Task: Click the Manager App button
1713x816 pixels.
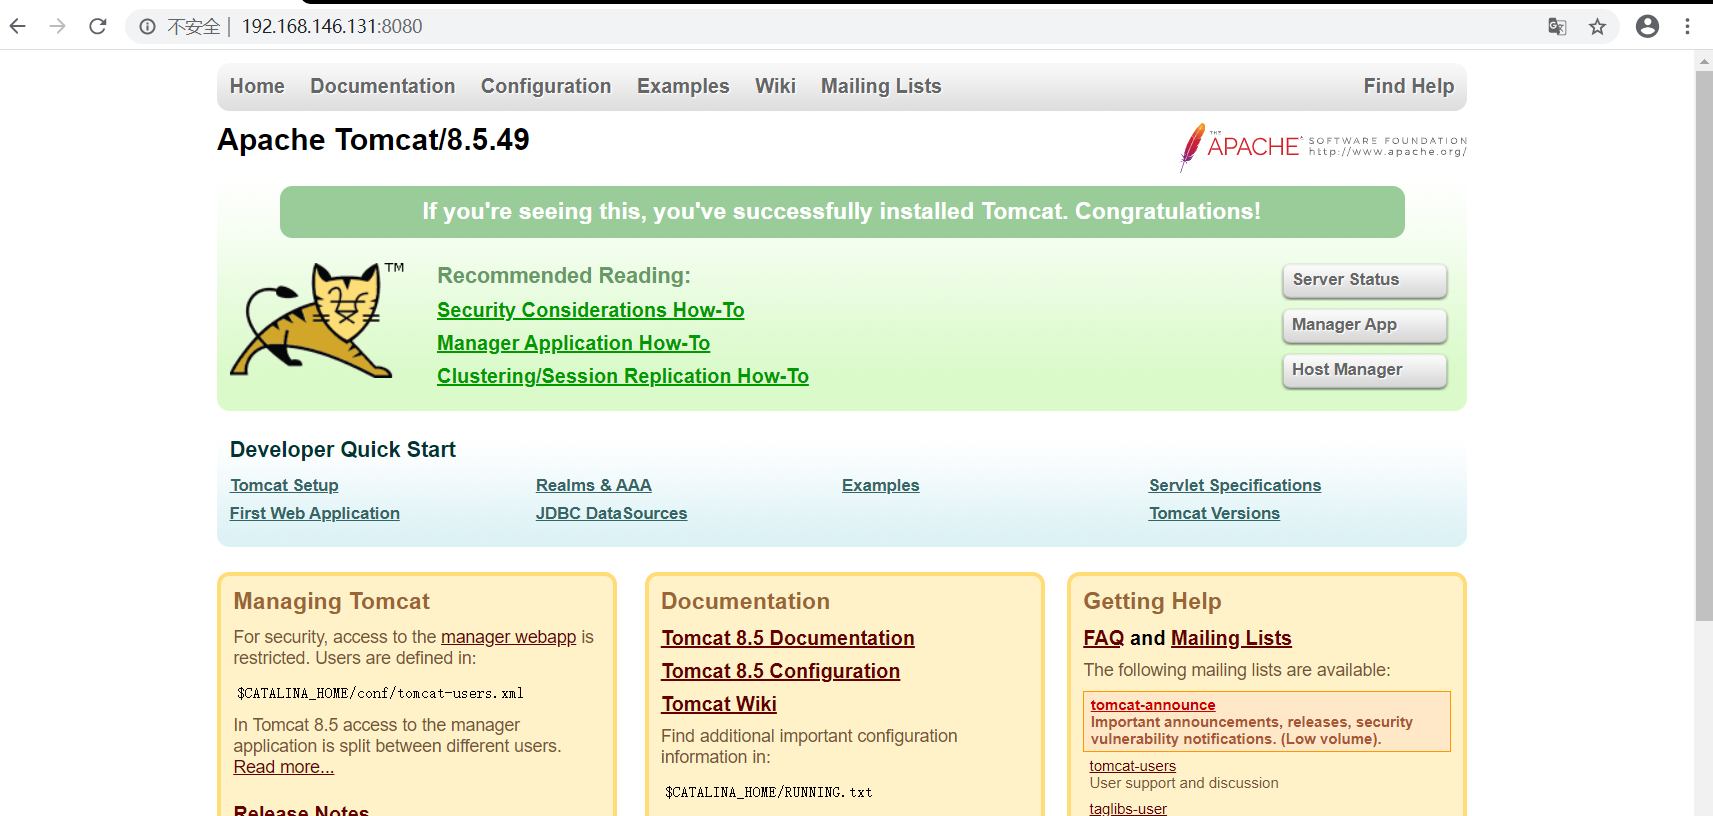Action: pyautogui.click(x=1364, y=325)
